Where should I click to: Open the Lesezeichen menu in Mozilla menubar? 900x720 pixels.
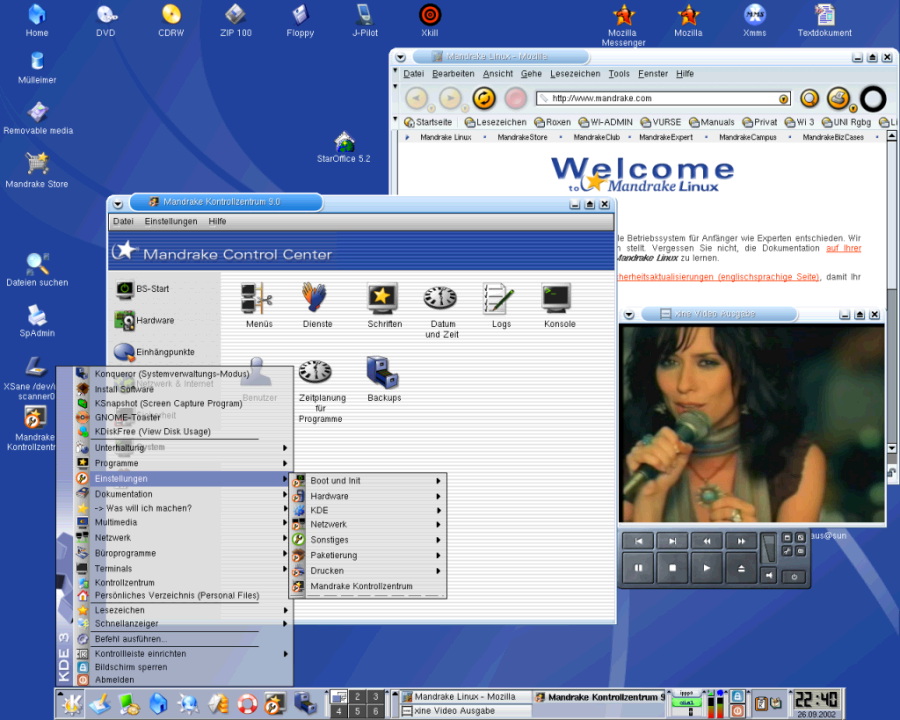[x=575, y=73]
